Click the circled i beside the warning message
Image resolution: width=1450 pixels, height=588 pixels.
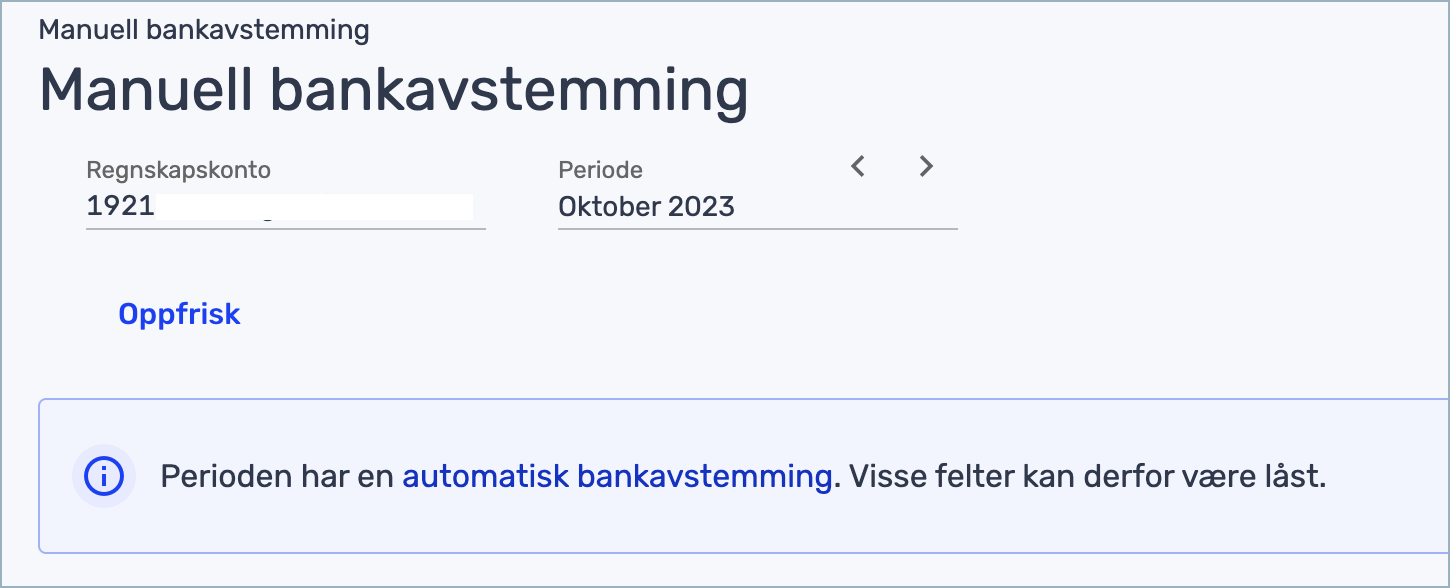click(104, 476)
